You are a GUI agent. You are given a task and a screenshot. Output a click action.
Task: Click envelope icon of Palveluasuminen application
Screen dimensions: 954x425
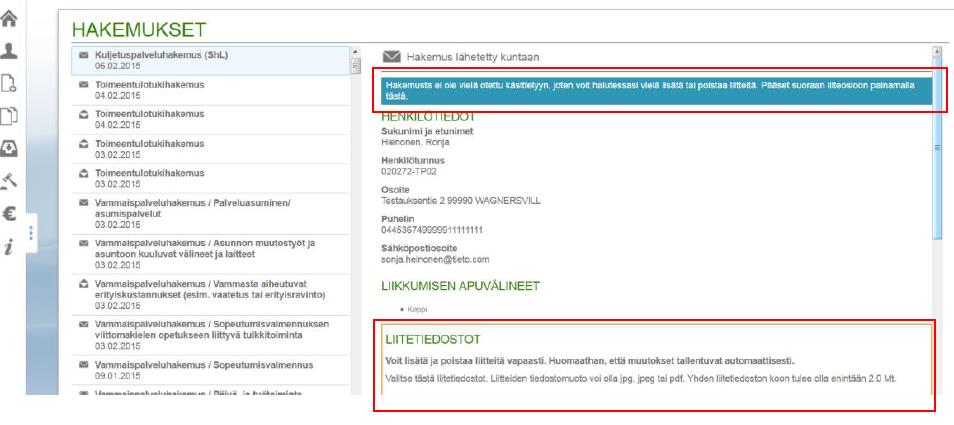pos(84,203)
